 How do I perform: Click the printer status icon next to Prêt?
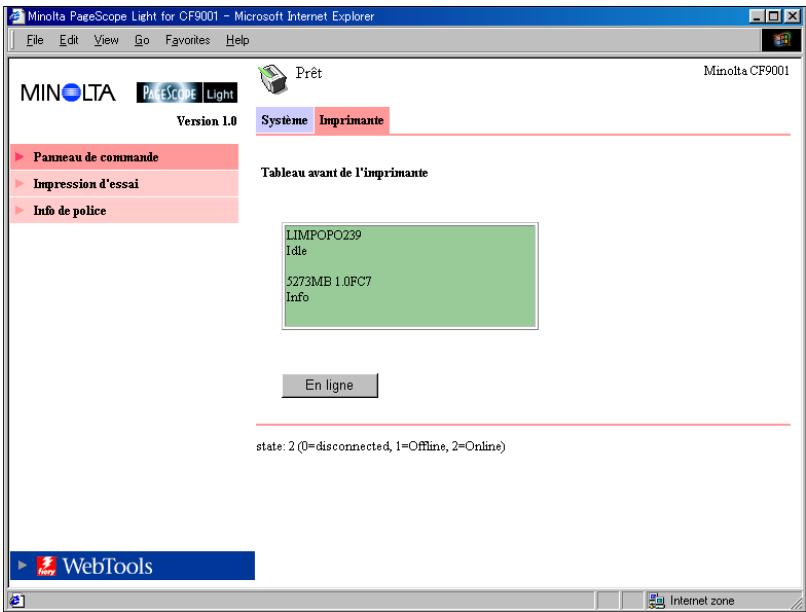273,79
